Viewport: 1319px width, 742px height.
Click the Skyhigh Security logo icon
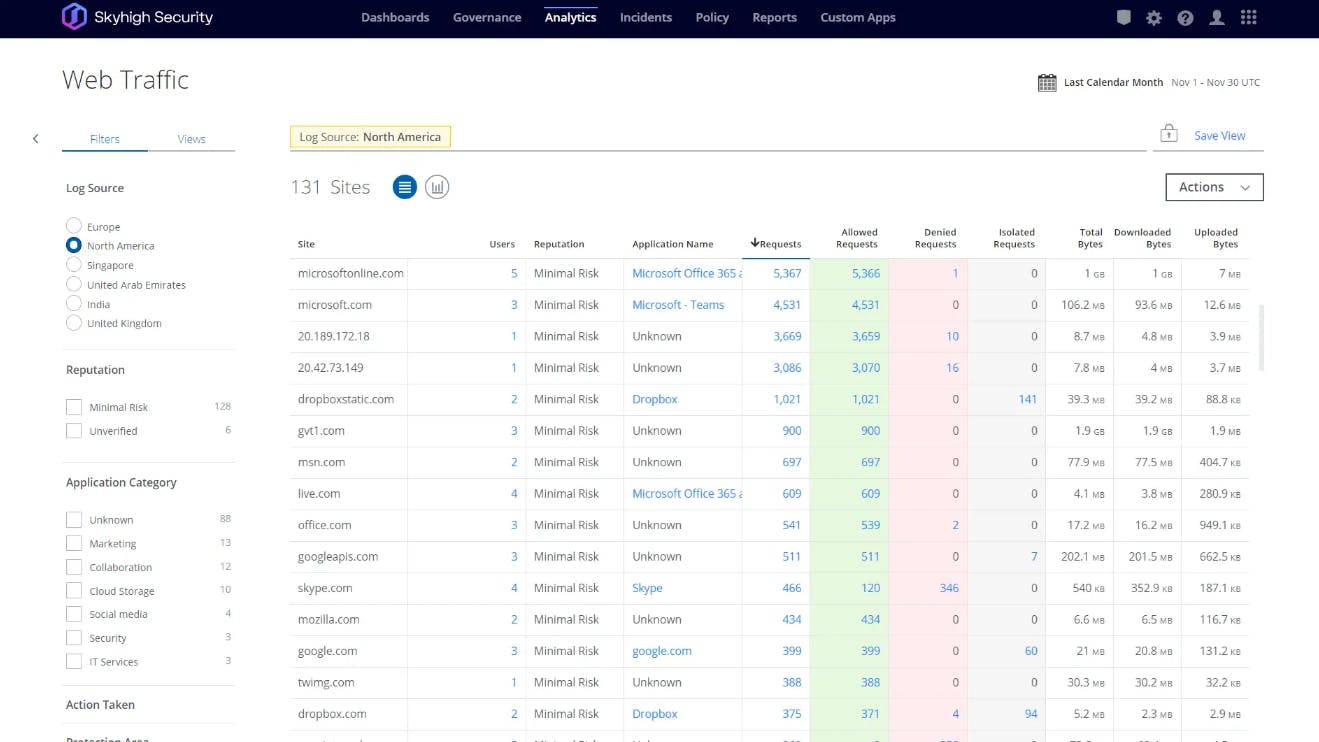tap(74, 17)
